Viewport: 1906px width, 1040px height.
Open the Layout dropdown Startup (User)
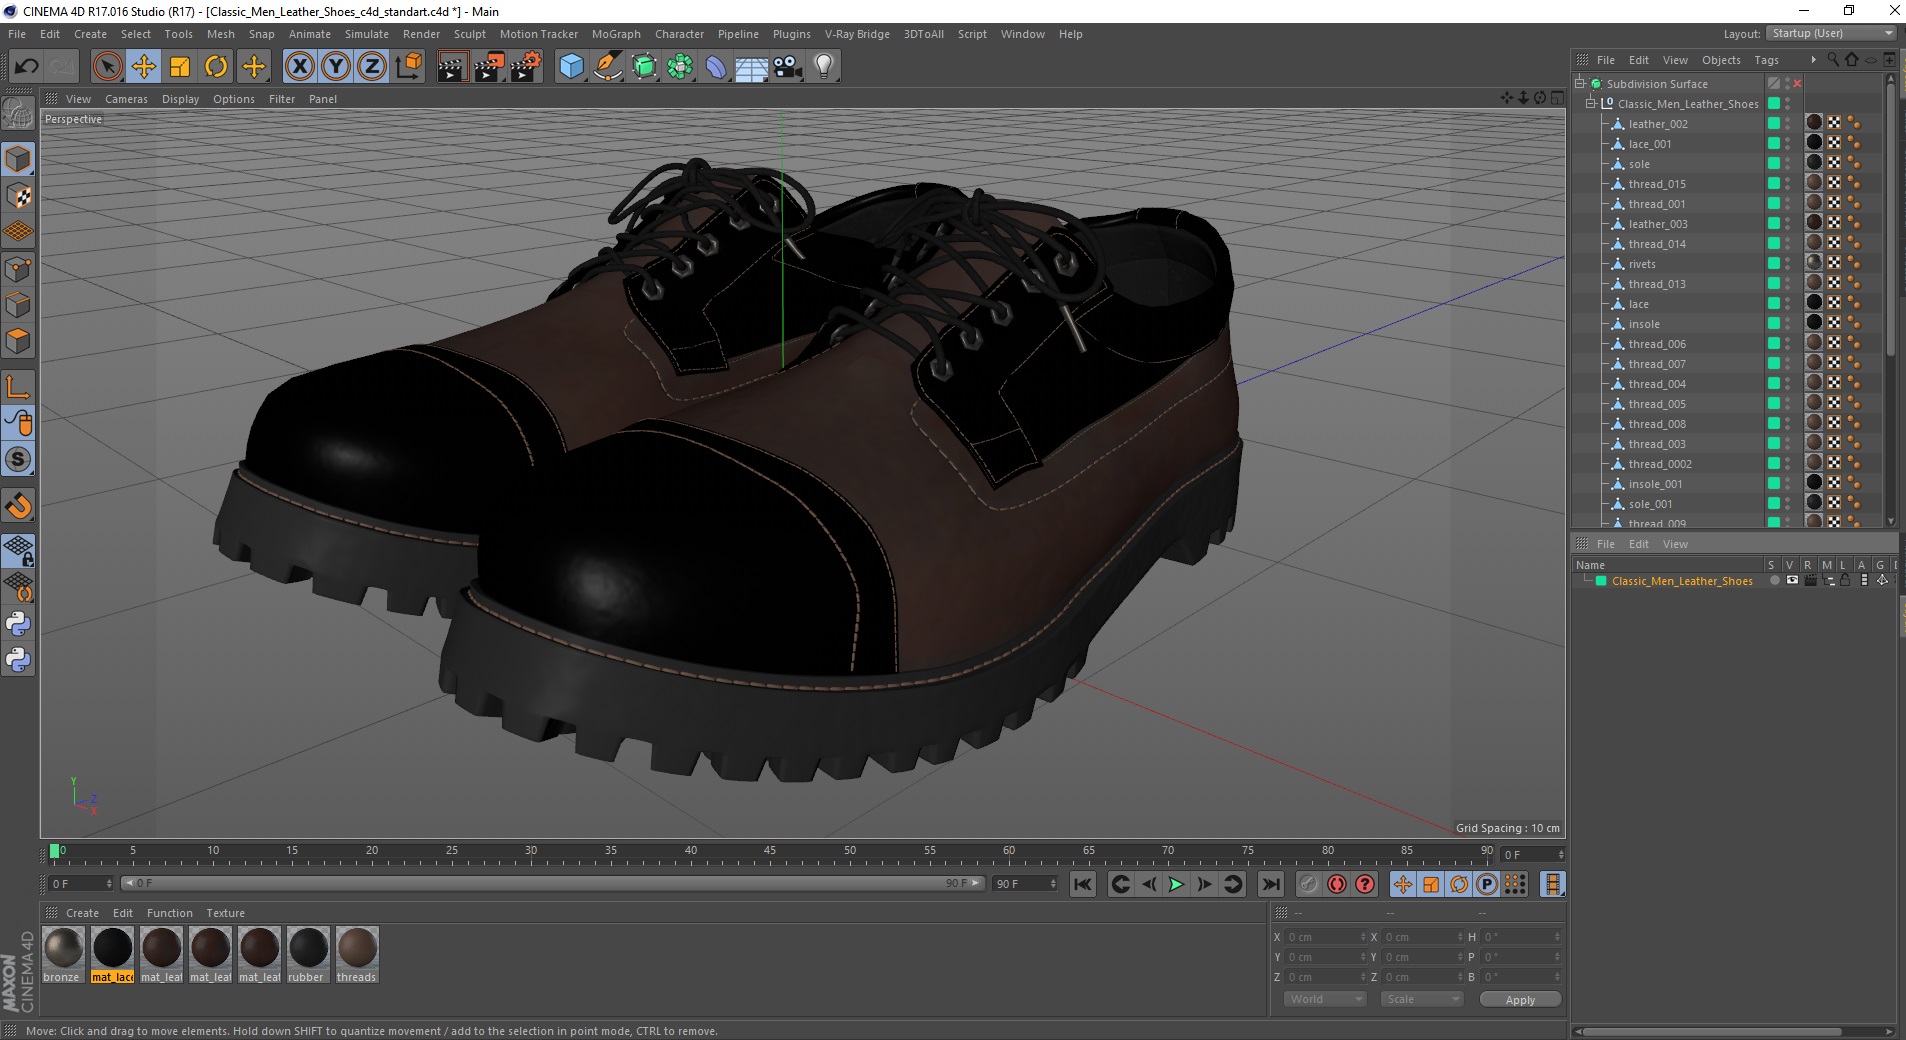point(1831,33)
